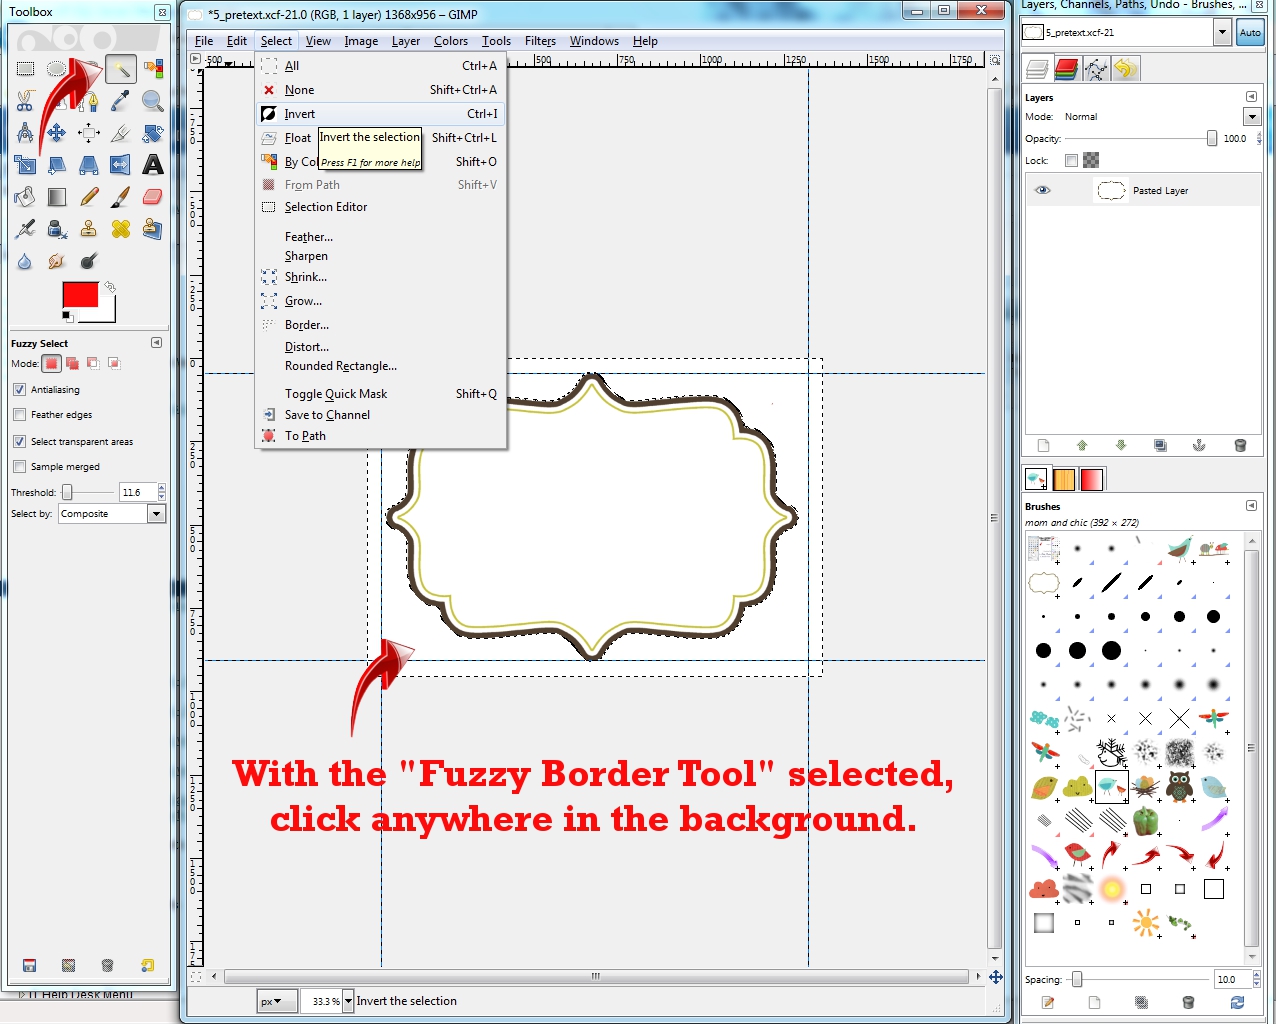Image resolution: width=1276 pixels, height=1024 pixels.
Task: Choose Invert from the Select menu
Action: [x=299, y=113]
